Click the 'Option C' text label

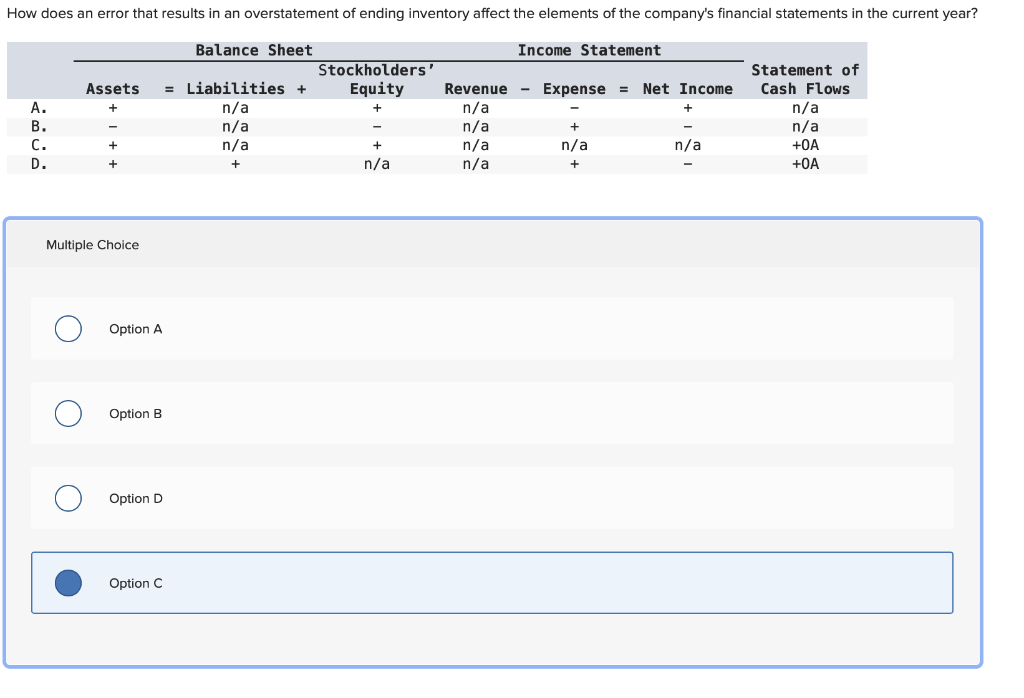(136, 584)
